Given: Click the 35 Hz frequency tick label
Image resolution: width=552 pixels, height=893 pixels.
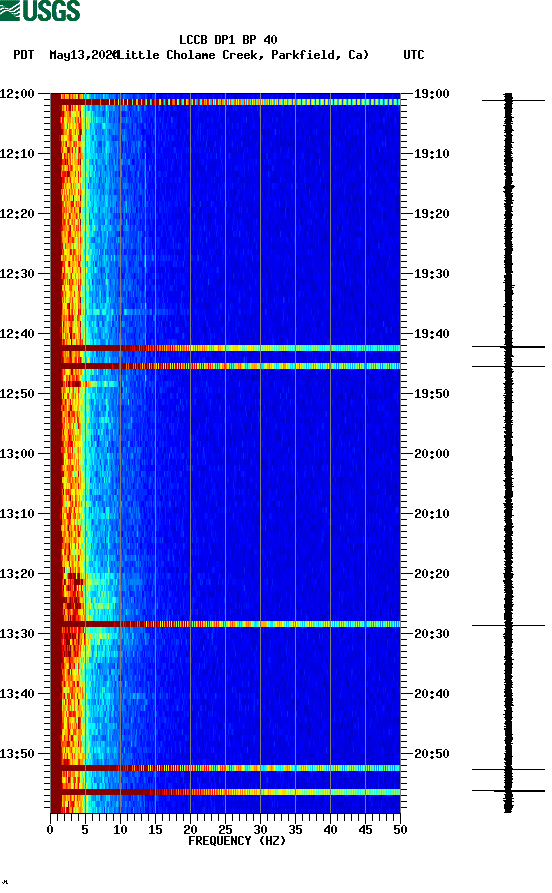Looking at the screenshot, I should (x=295, y=830).
